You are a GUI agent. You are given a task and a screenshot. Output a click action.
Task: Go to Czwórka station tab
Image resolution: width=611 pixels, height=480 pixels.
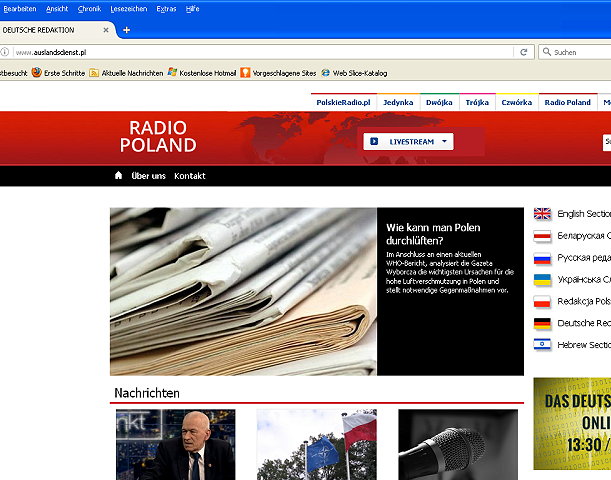[517, 102]
